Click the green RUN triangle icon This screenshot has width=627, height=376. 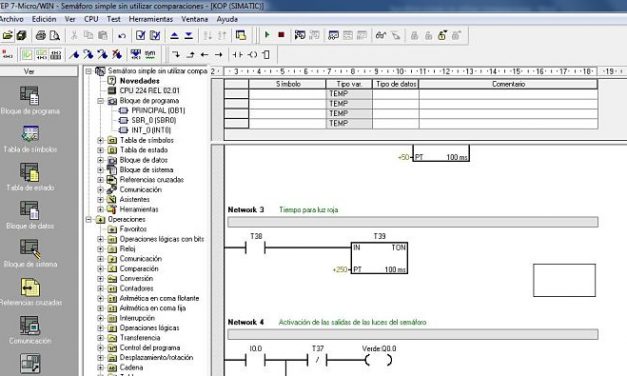coord(267,35)
